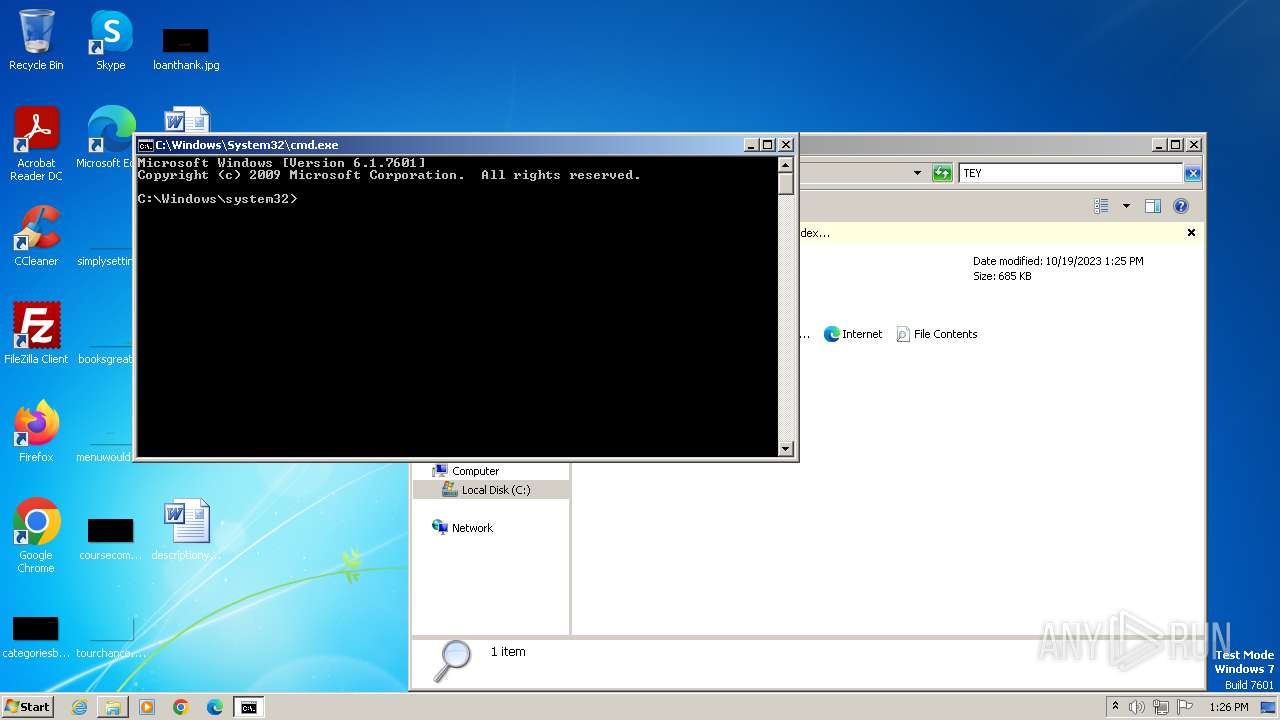Launch CCleaner from the desktop
This screenshot has width=1280, height=720.
click(x=36, y=236)
